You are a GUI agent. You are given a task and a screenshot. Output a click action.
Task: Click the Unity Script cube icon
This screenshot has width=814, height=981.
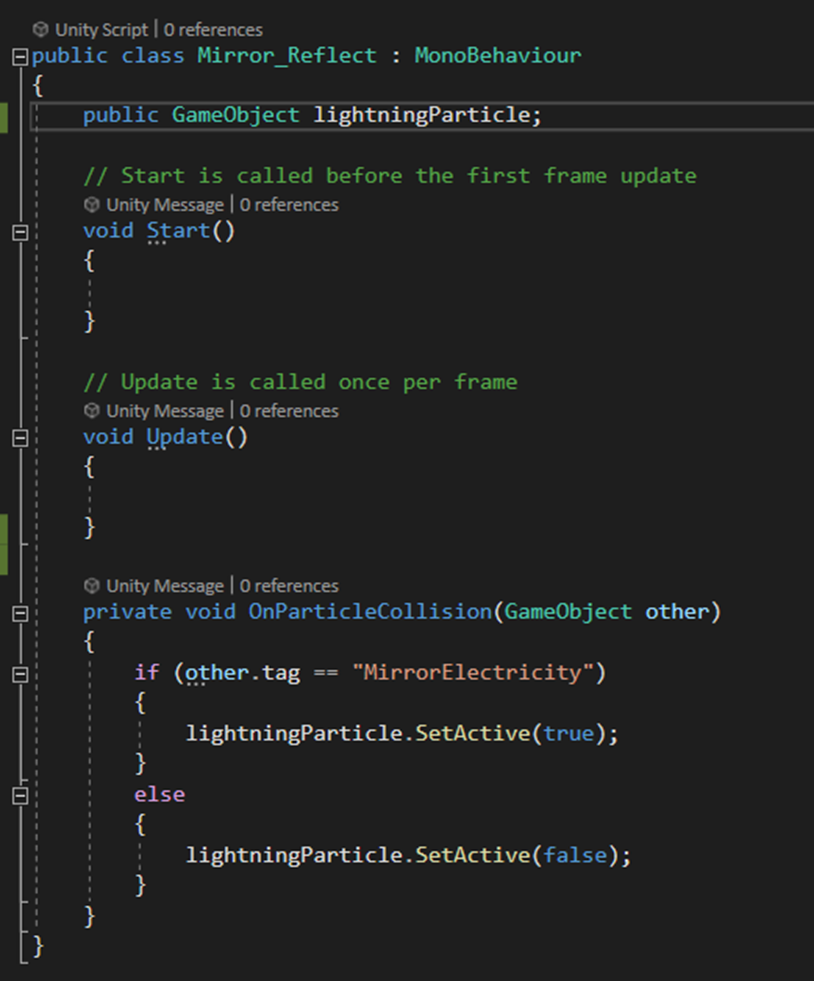41,29
